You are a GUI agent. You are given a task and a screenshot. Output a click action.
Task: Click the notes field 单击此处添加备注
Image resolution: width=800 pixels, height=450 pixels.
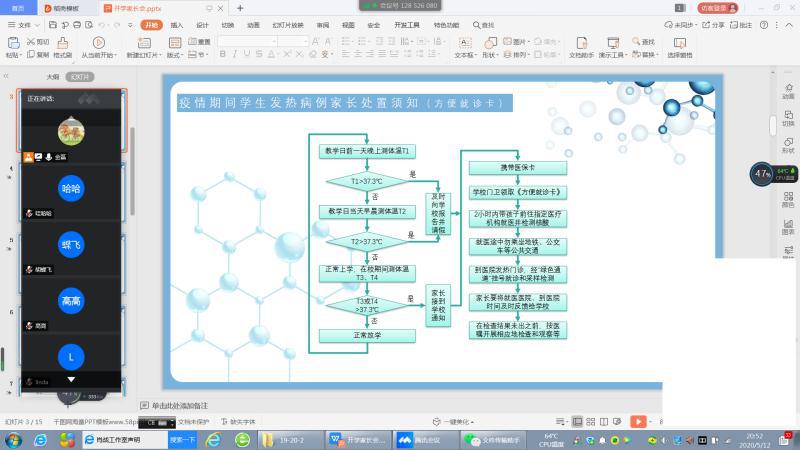[180, 405]
